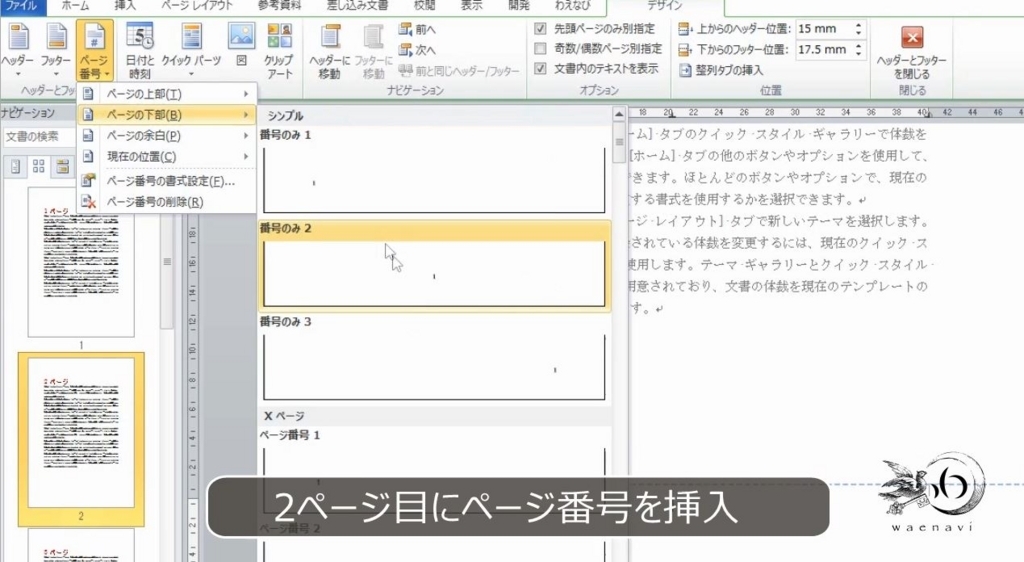The width and height of the screenshot is (1024, 562).
Task: Switch to the Home (ホーム) tab
Action: (x=76, y=6)
